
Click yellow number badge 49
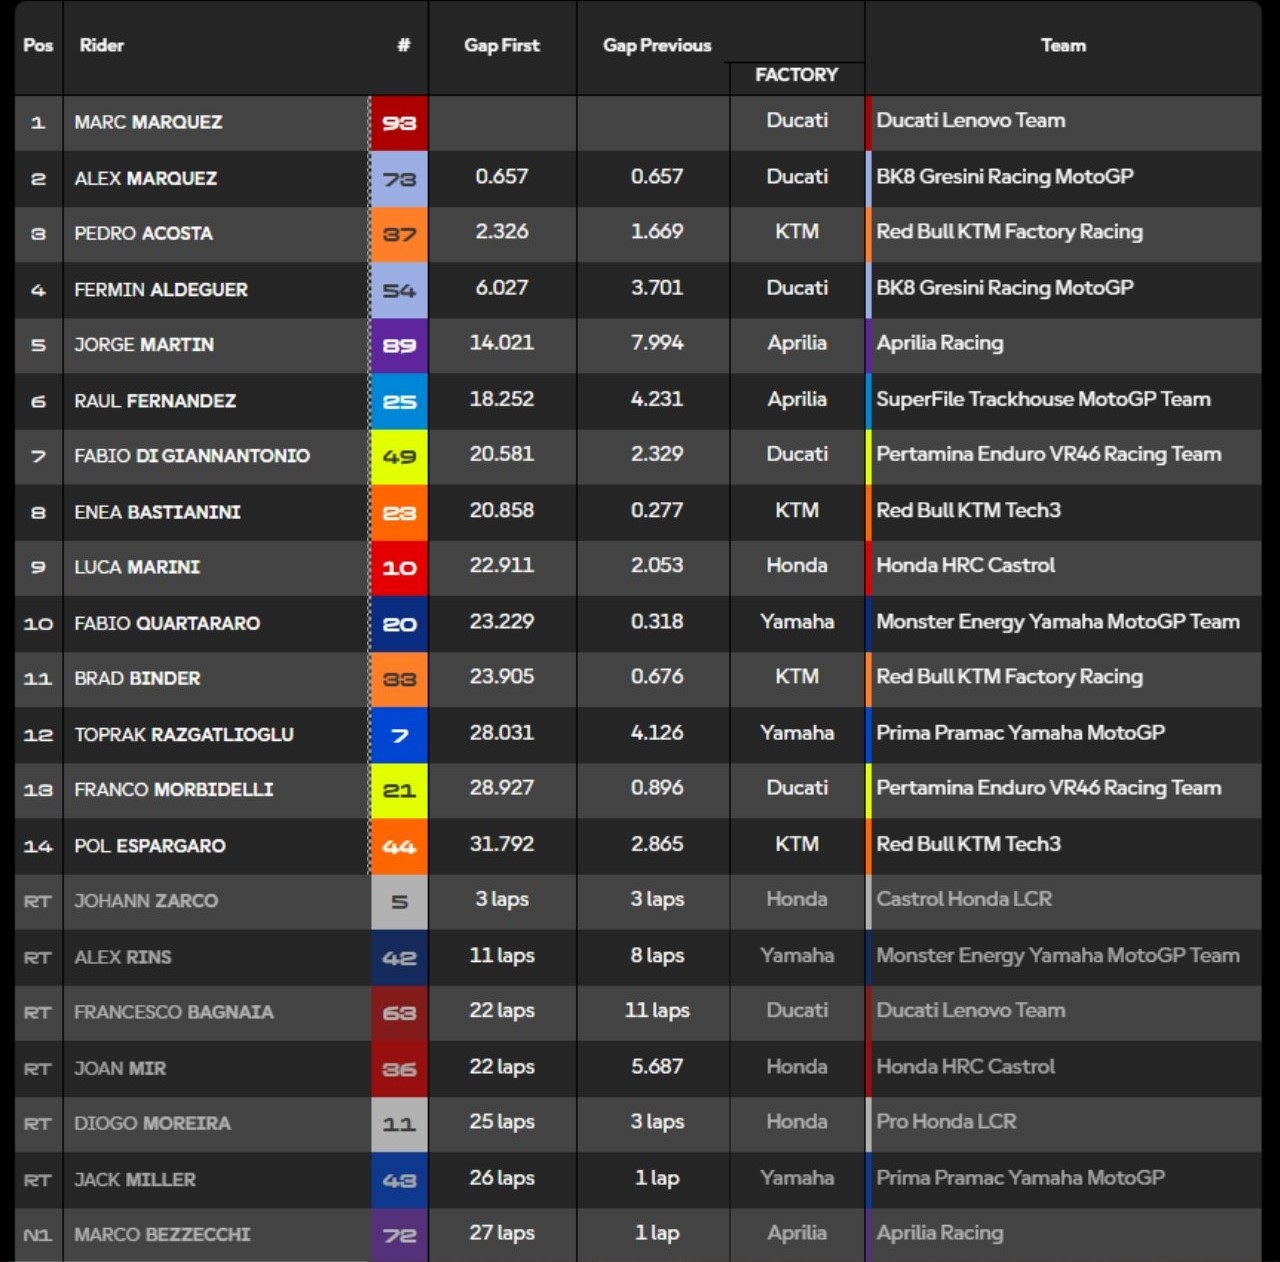[399, 457]
